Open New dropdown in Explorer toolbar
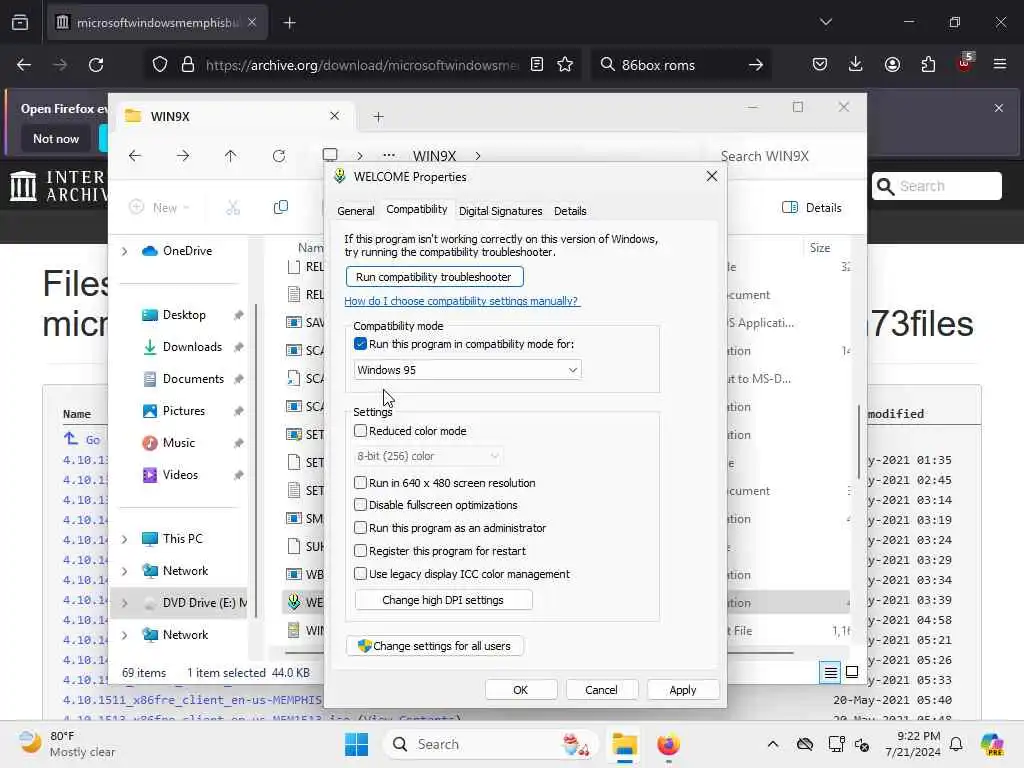Screen dimensions: 1024x768 click(x=159, y=208)
